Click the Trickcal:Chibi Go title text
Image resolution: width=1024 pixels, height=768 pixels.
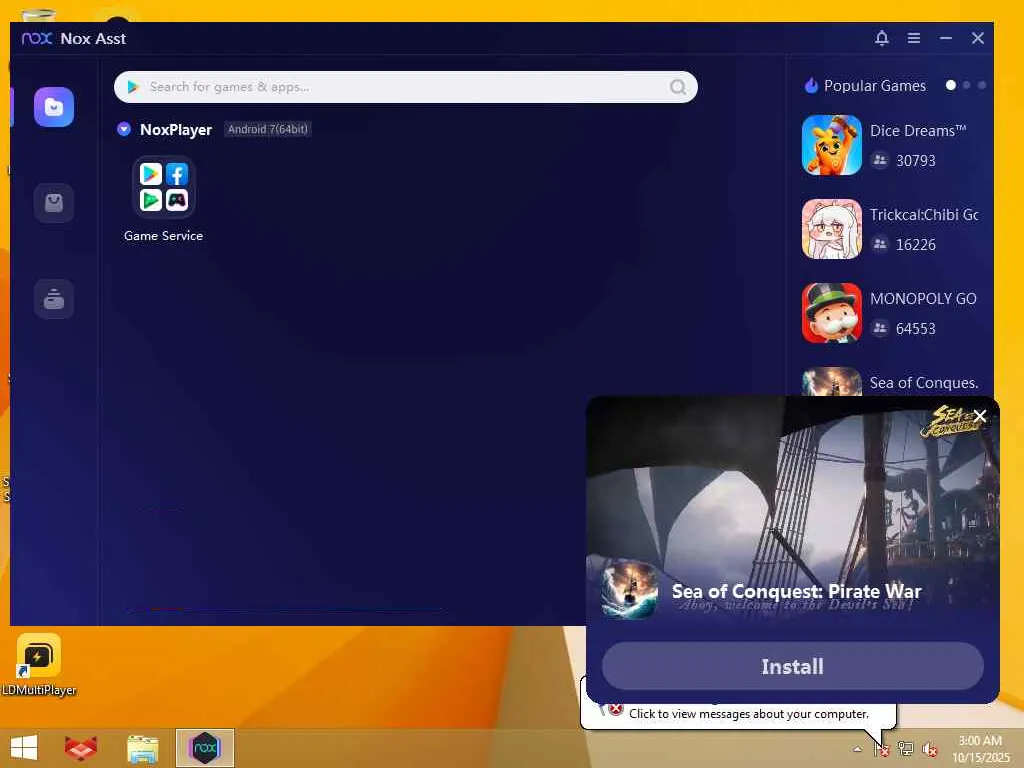923,215
